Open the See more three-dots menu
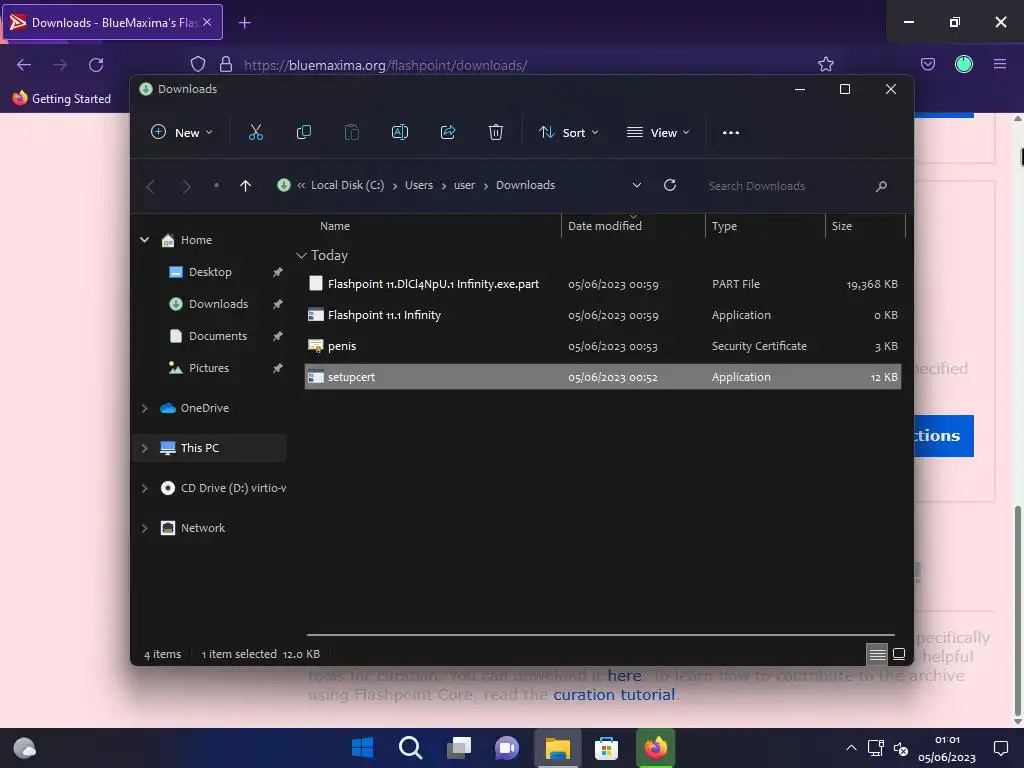The width and height of the screenshot is (1024, 768). click(x=731, y=133)
